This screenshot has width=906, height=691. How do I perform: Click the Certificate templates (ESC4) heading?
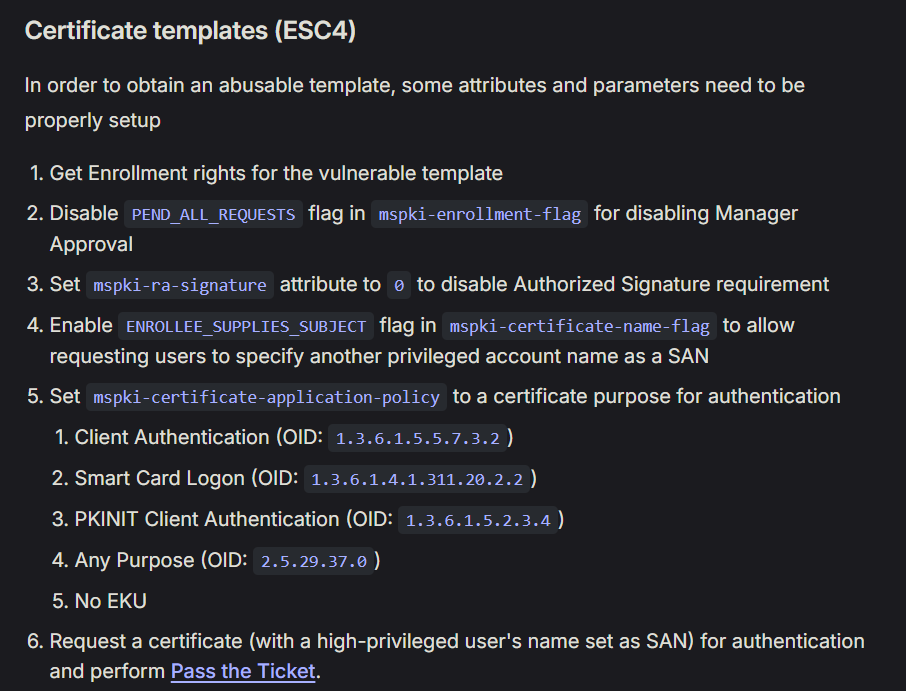pos(190,31)
